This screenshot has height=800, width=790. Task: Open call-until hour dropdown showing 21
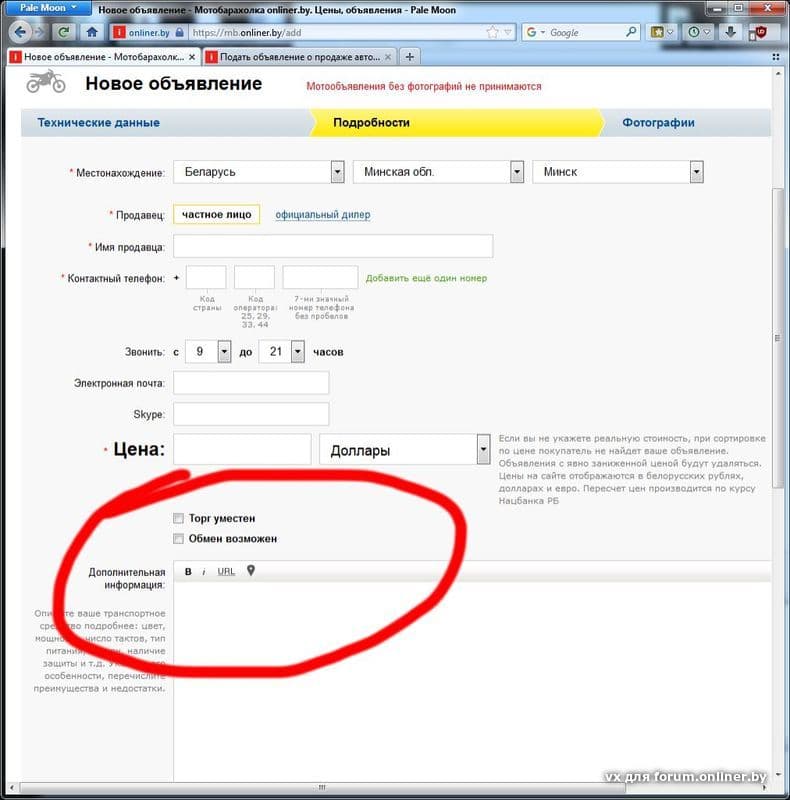(282, 352)
